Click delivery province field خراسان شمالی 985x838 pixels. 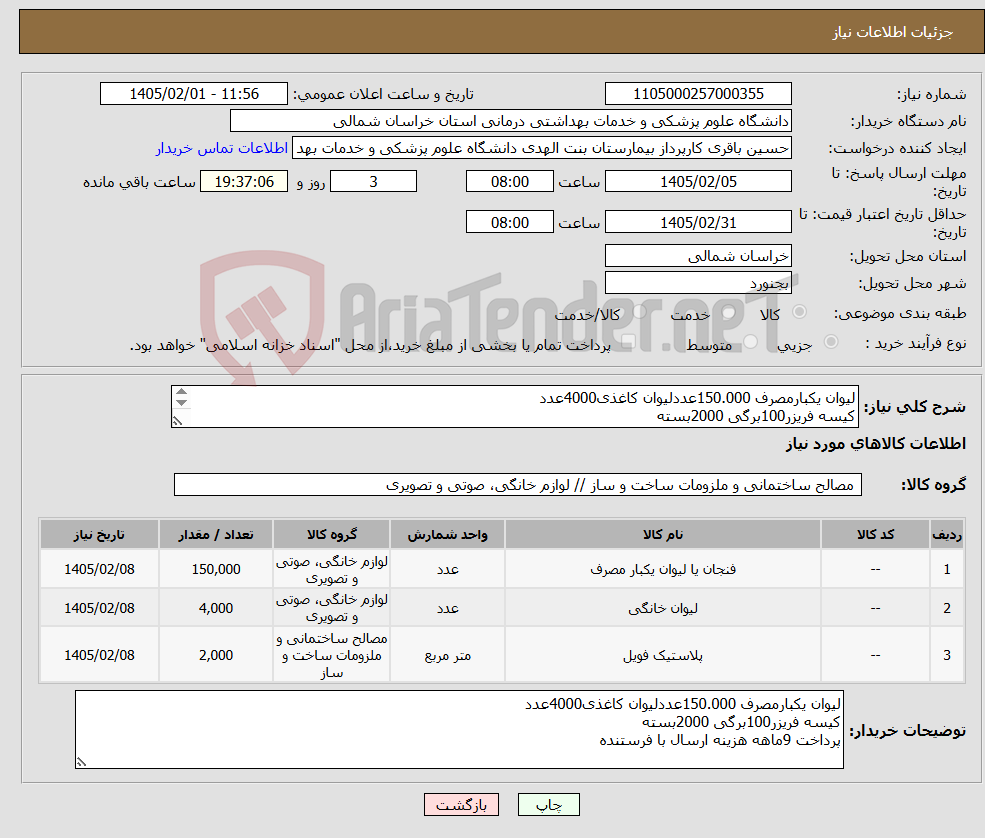[698, 256]
